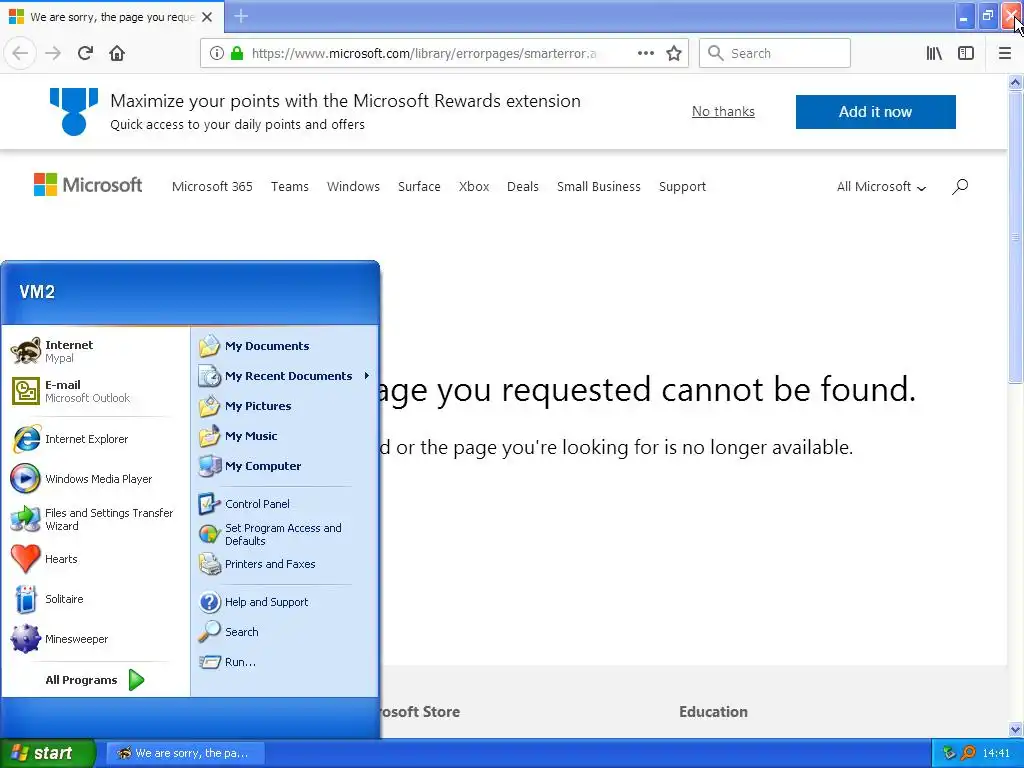The image size is (1024, 768).
Task: Click the page scrollbar down arrow
Action: 1016,729
